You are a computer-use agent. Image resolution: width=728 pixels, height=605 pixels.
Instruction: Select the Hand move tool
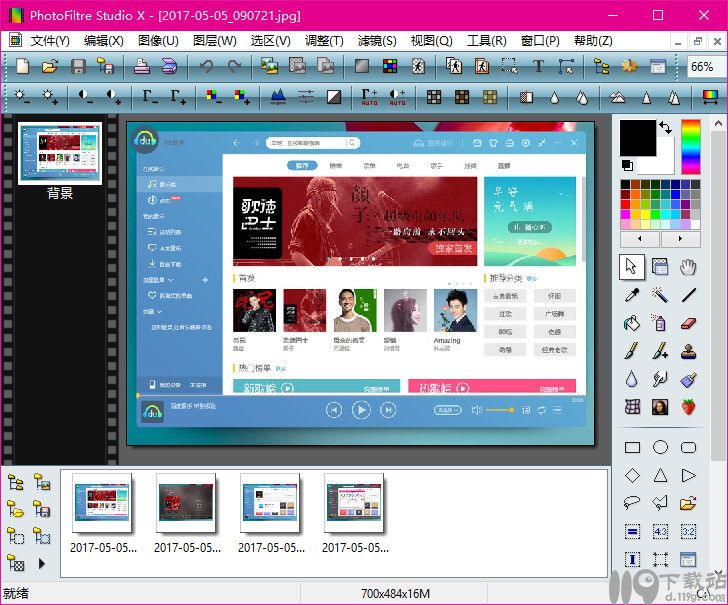[689, 267]
